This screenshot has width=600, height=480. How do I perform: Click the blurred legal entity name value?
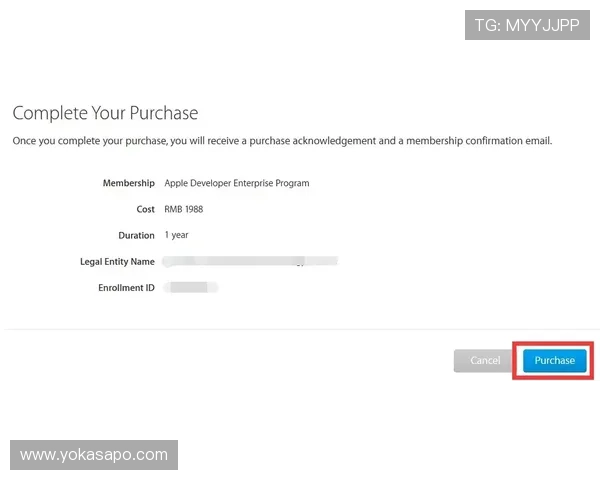250,262
